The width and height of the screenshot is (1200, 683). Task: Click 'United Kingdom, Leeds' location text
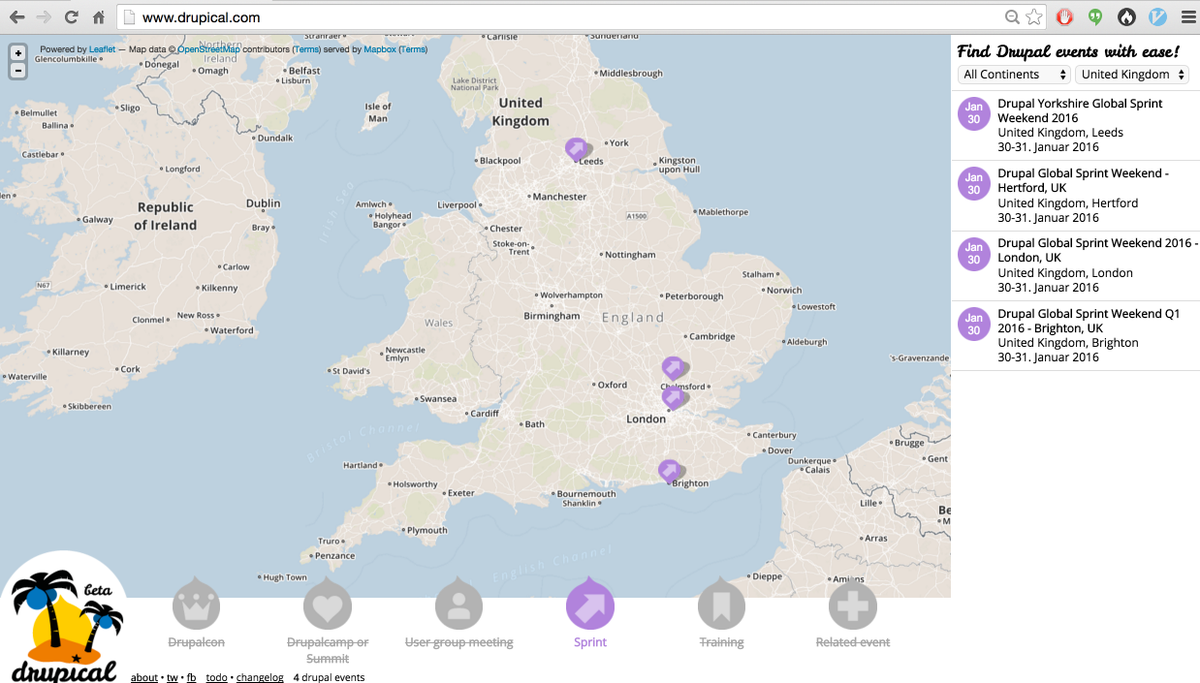[1060, 132]
